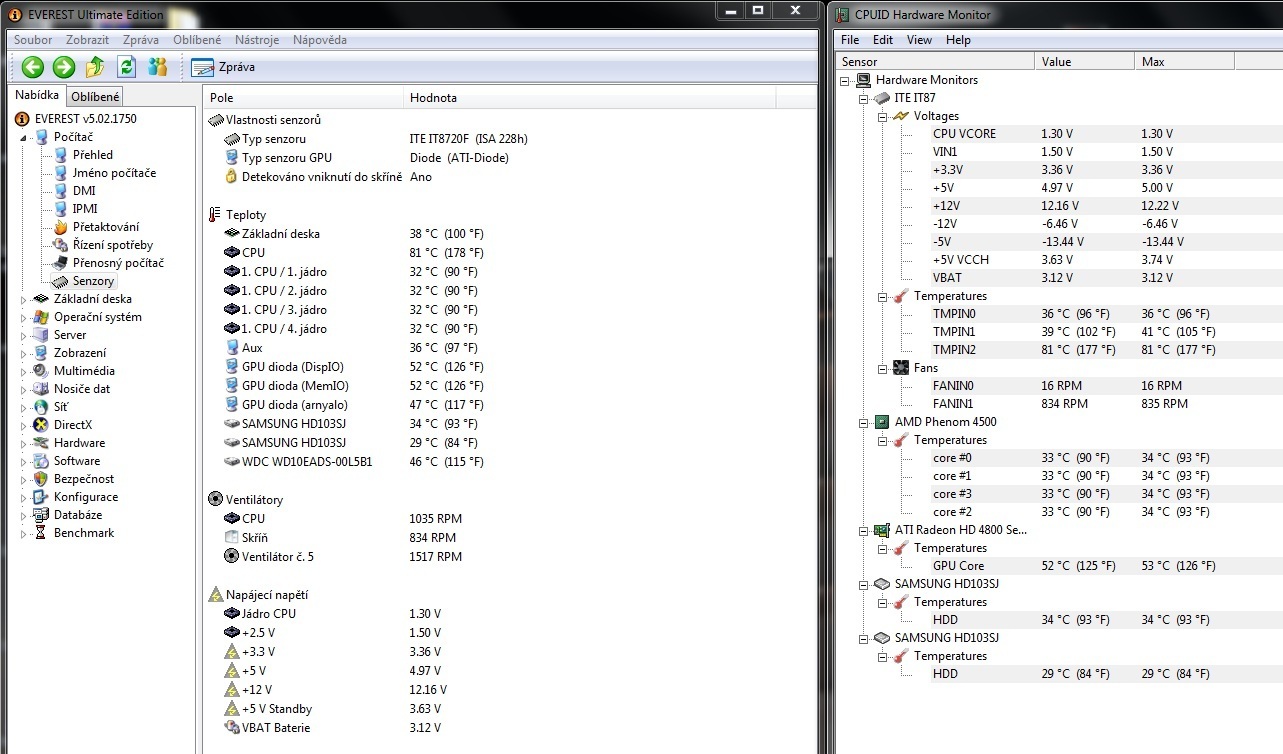Open View menu in Hardware Monitor
1283x754 pixels.
pyautogui.click(x=919, y=40)
